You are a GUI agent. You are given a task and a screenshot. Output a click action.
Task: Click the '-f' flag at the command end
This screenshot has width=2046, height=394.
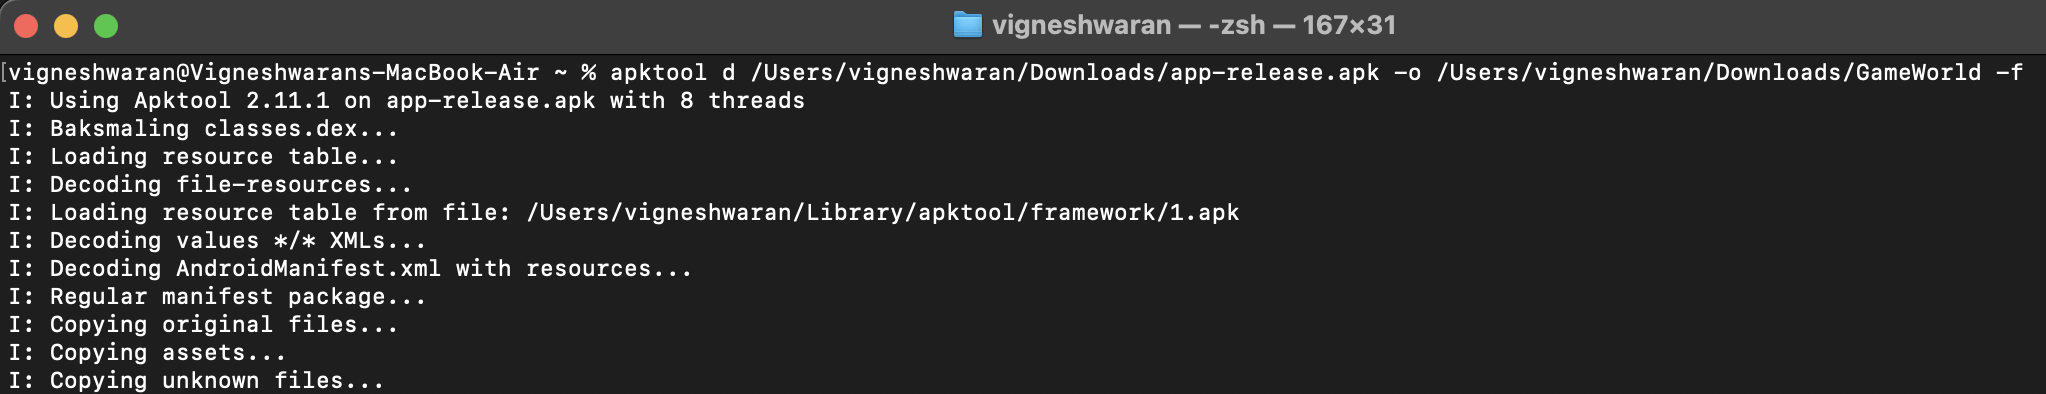point(2009,73)
